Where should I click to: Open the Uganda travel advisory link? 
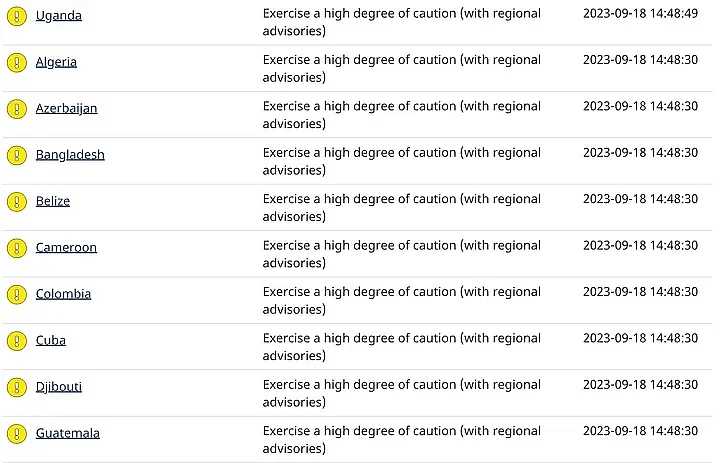click(x=59, y=16)
